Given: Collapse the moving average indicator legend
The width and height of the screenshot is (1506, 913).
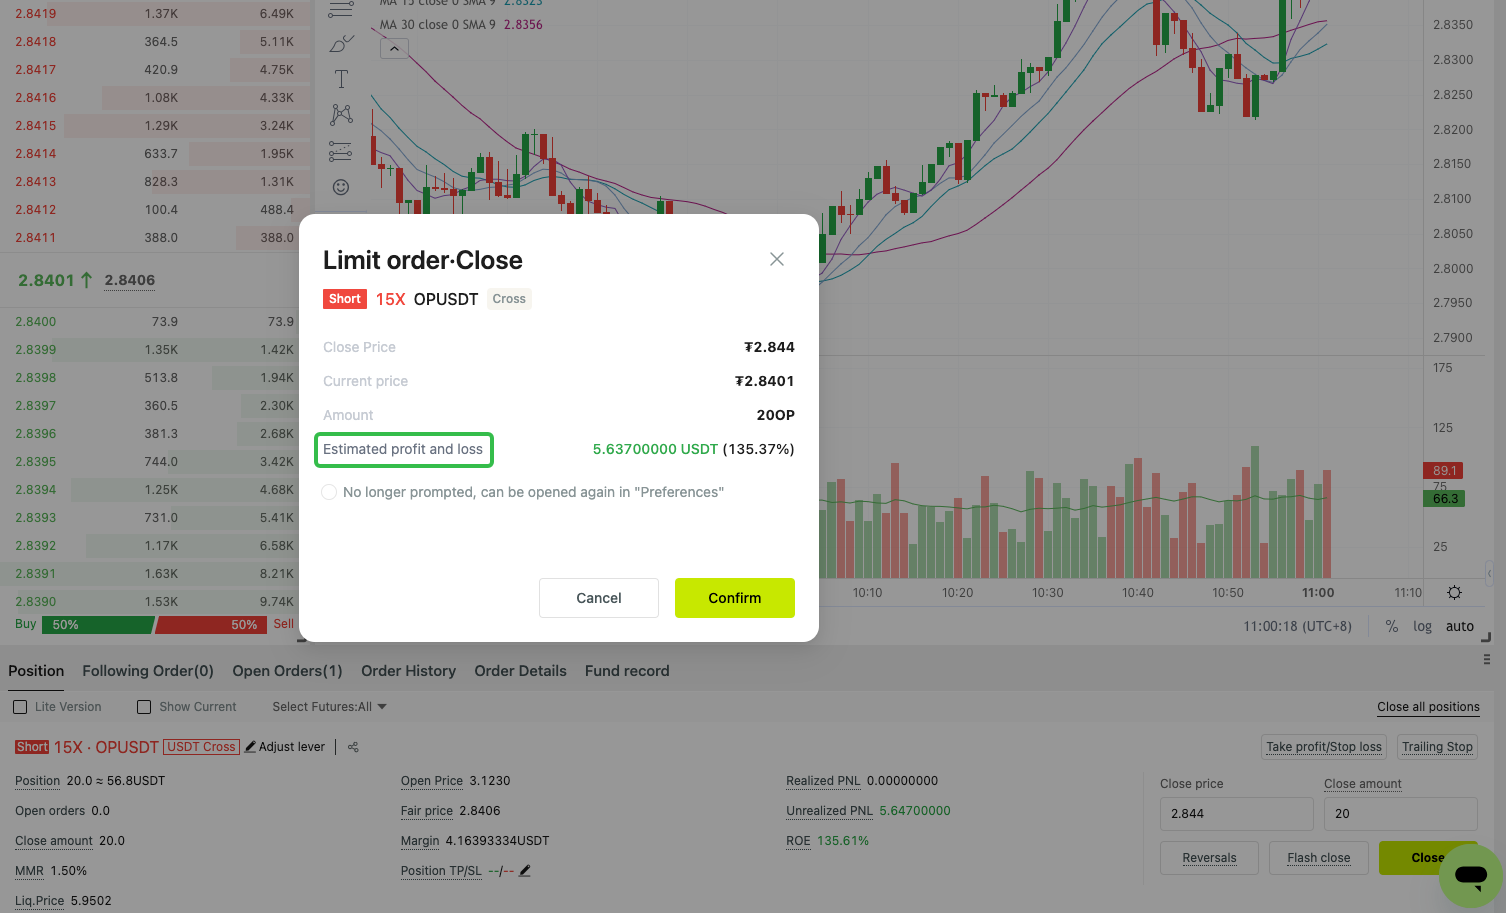Looking at the screenshot, I should 394,48.
